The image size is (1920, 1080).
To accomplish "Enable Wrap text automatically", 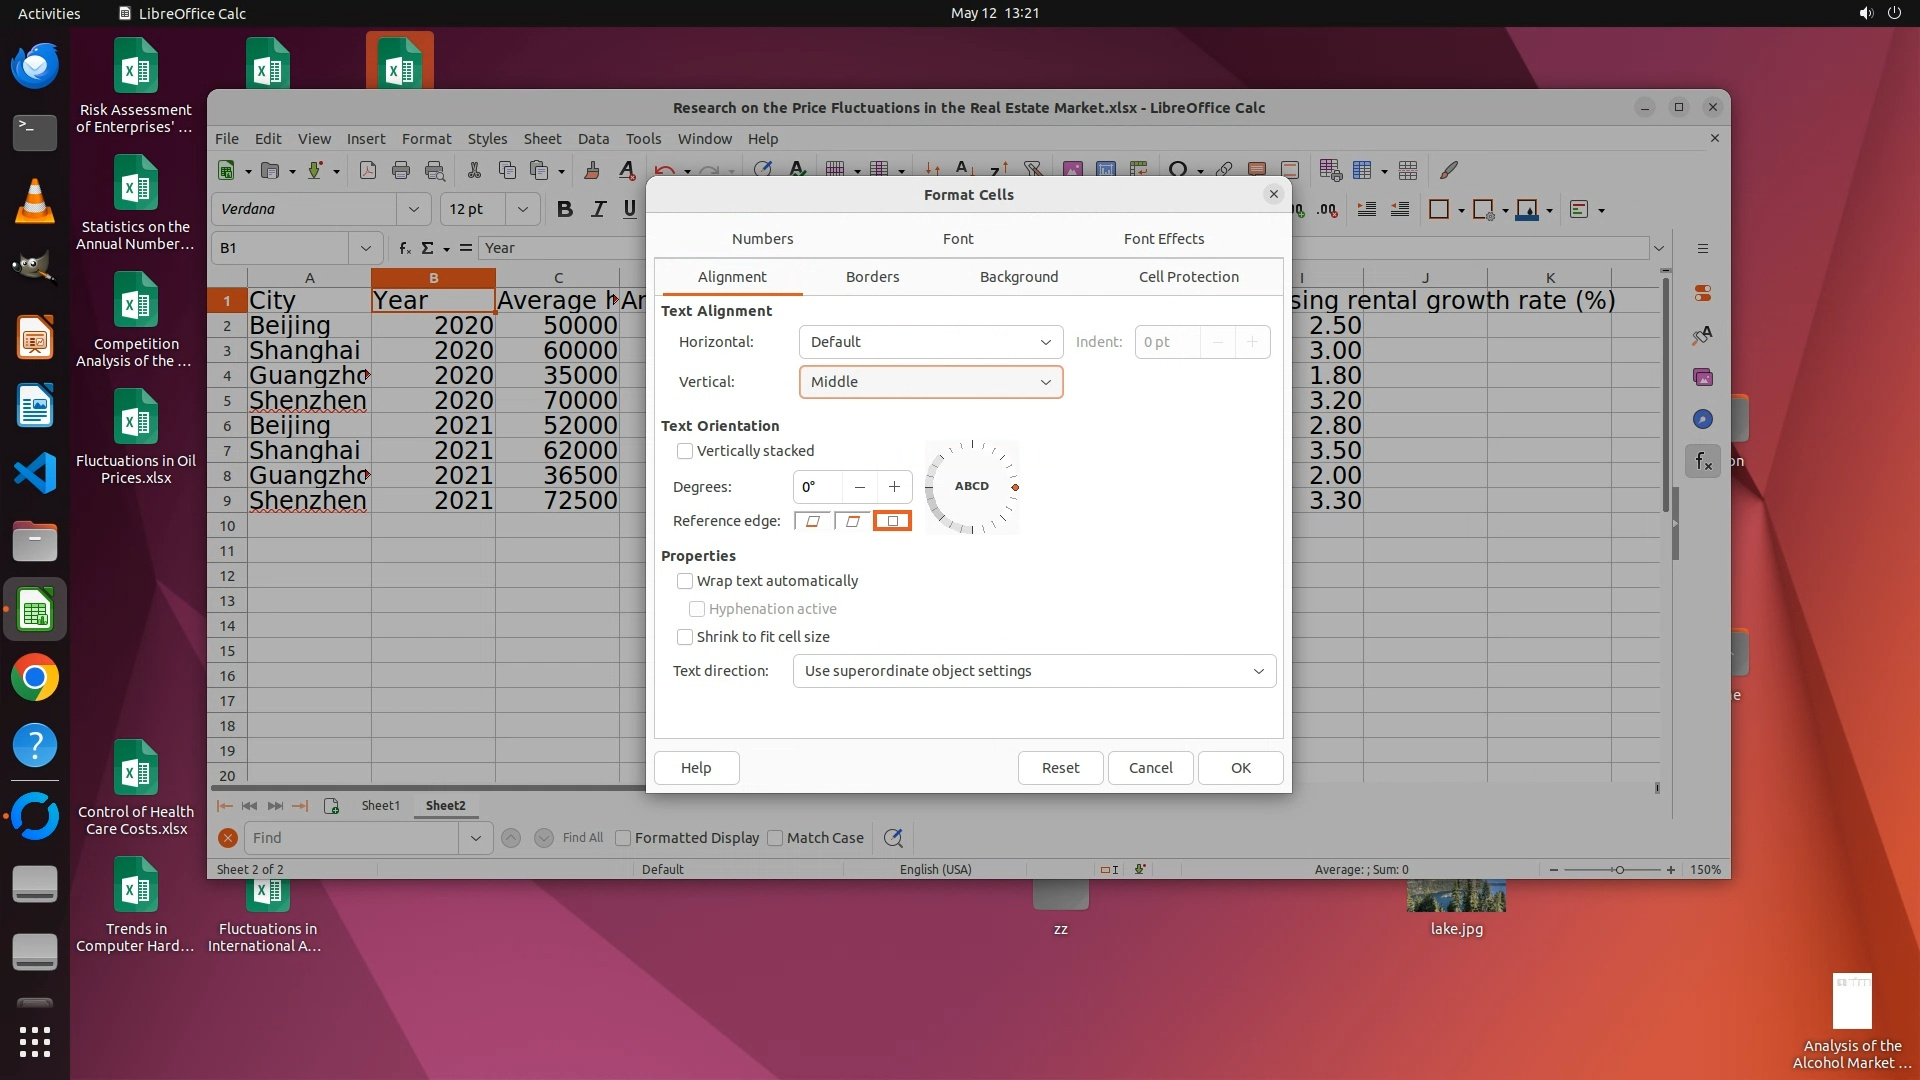I will (685, 581).
